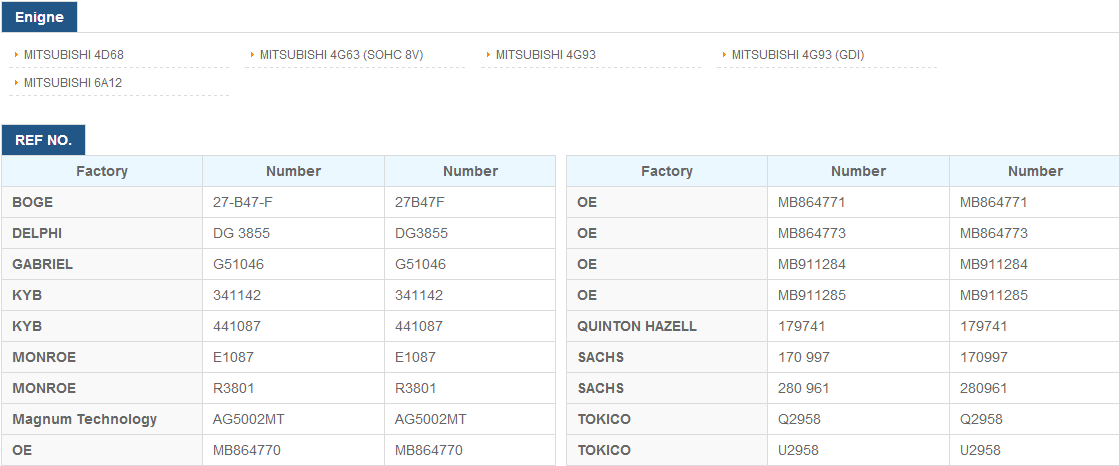Select GABRIEL reference number G51046
Screen dimensions: 1119x466
238,264
